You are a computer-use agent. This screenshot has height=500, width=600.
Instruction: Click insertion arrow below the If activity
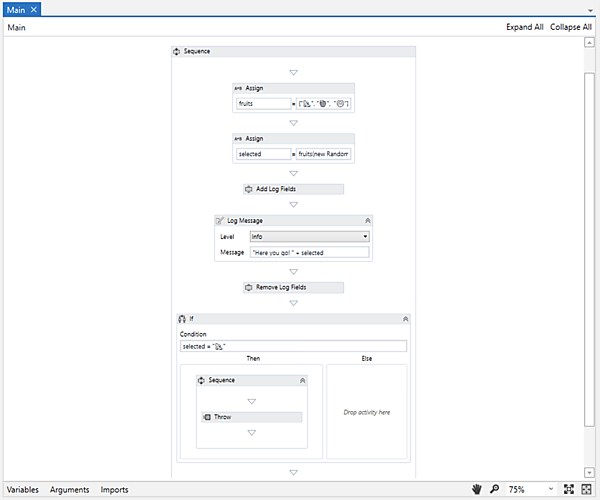293,472
